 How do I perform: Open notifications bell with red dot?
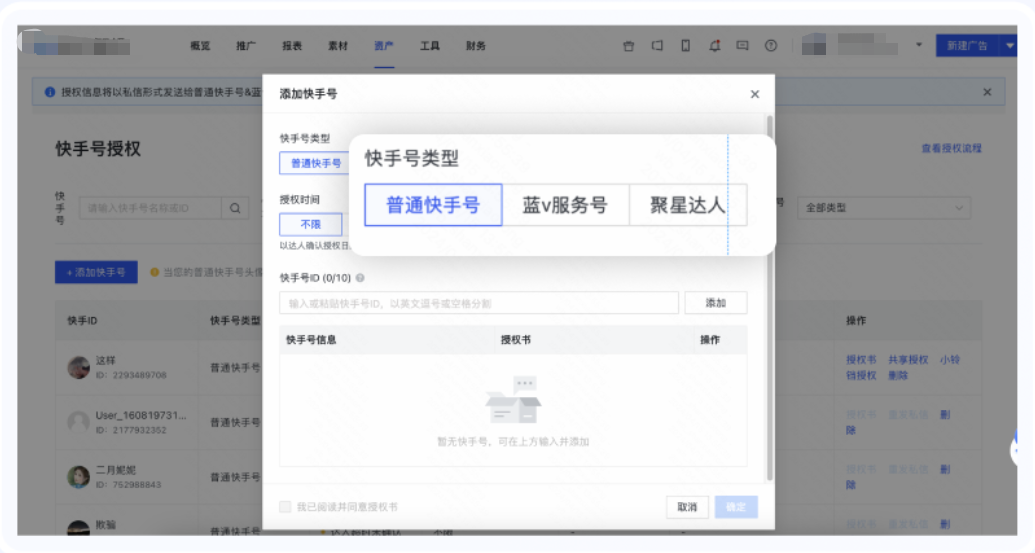pos(714,46)
